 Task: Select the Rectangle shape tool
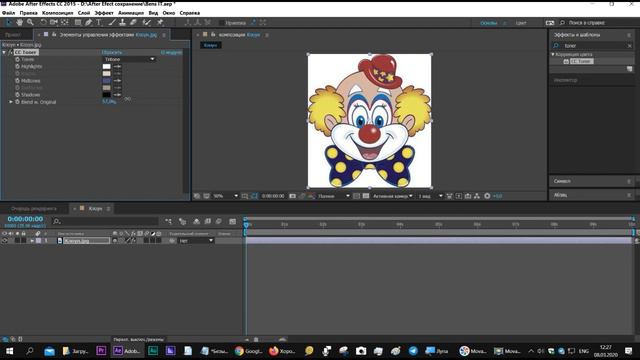[x=78, y=22]
